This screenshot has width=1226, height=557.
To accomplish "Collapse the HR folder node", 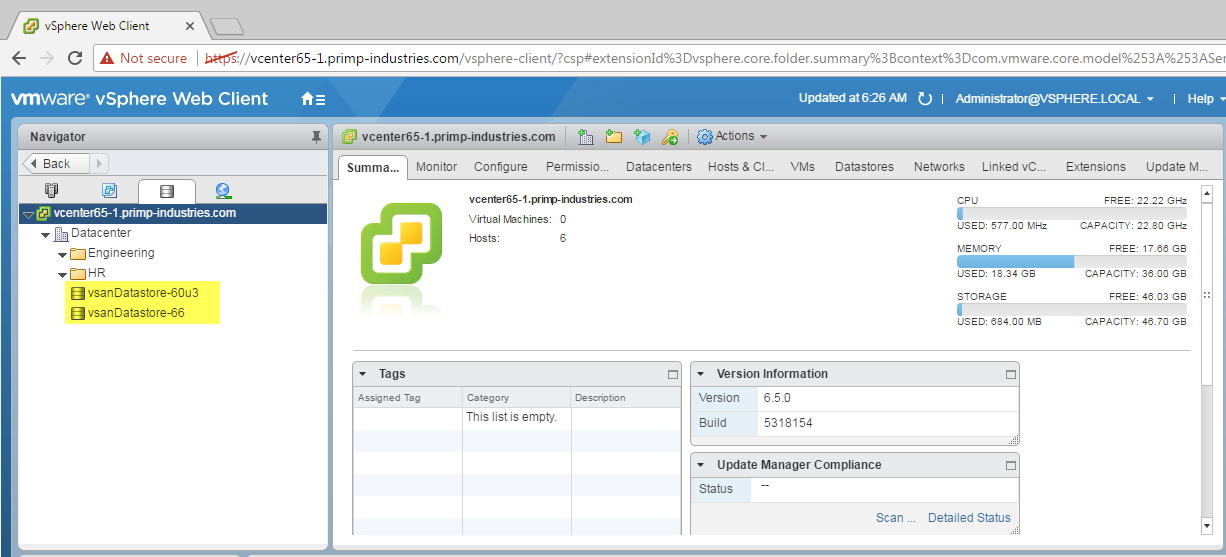I will [x=63, y=274].
